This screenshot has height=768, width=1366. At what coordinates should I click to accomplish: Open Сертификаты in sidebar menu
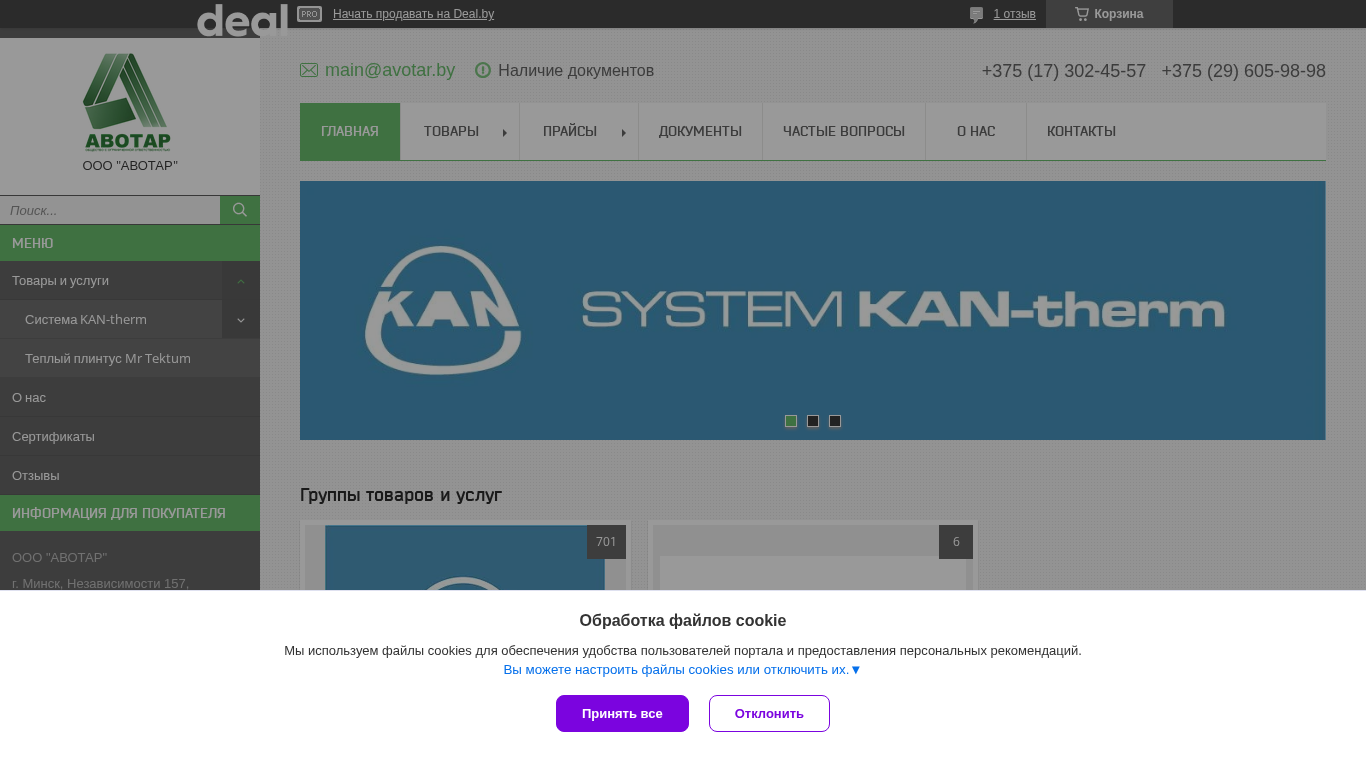click(x=130, y=437)
